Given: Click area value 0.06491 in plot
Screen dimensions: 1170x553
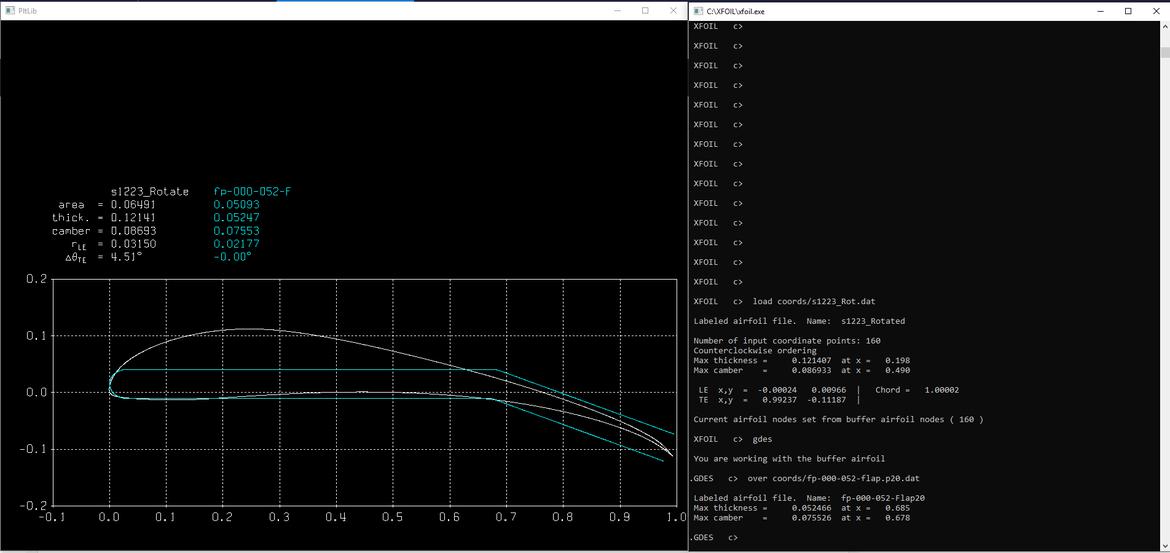Looking at the screenshot, I should pos(134,204).
